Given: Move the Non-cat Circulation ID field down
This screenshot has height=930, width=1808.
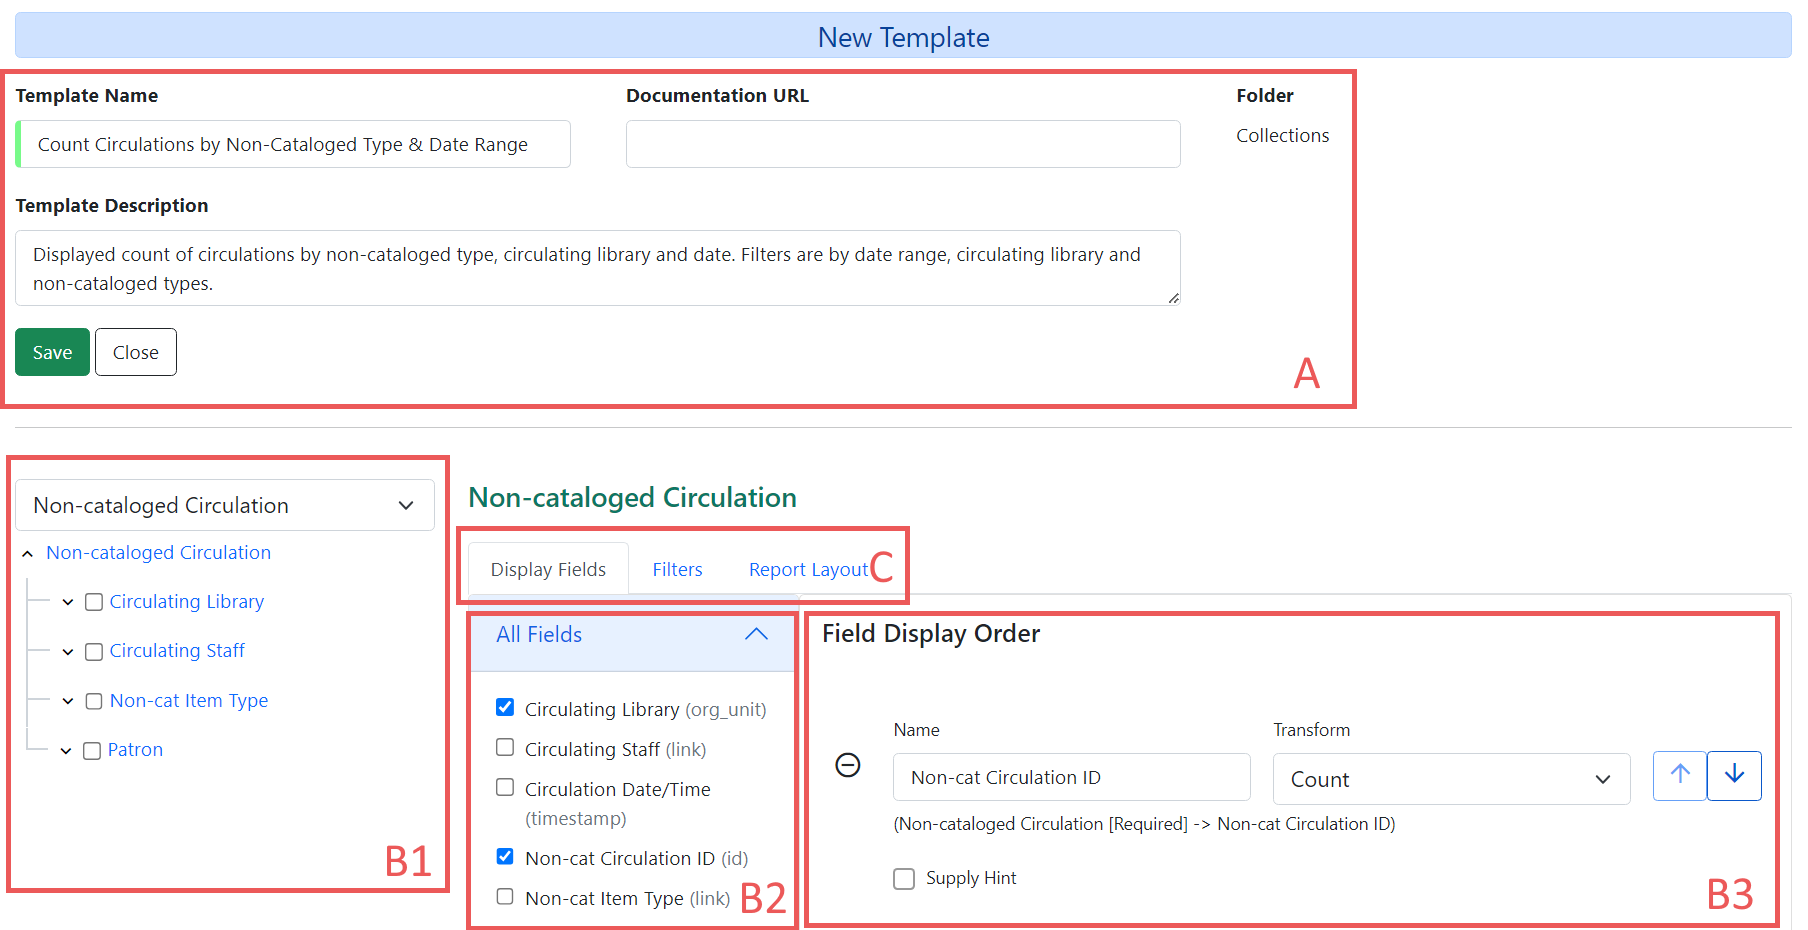Looking at the screenshot, I should [1734, 776].
